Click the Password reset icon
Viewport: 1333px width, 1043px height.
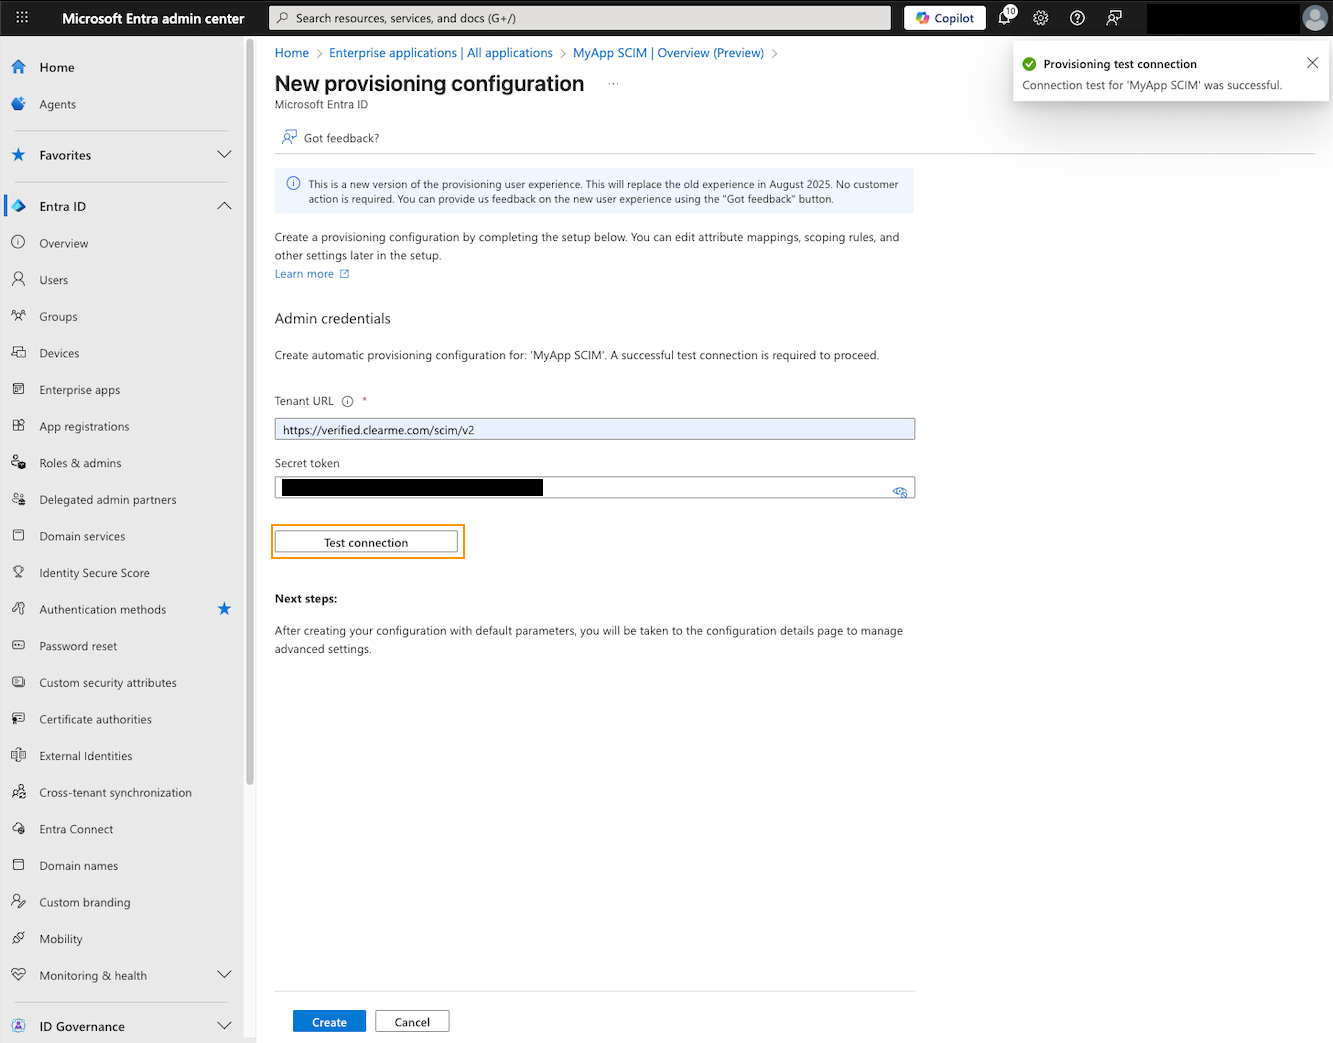18,646
